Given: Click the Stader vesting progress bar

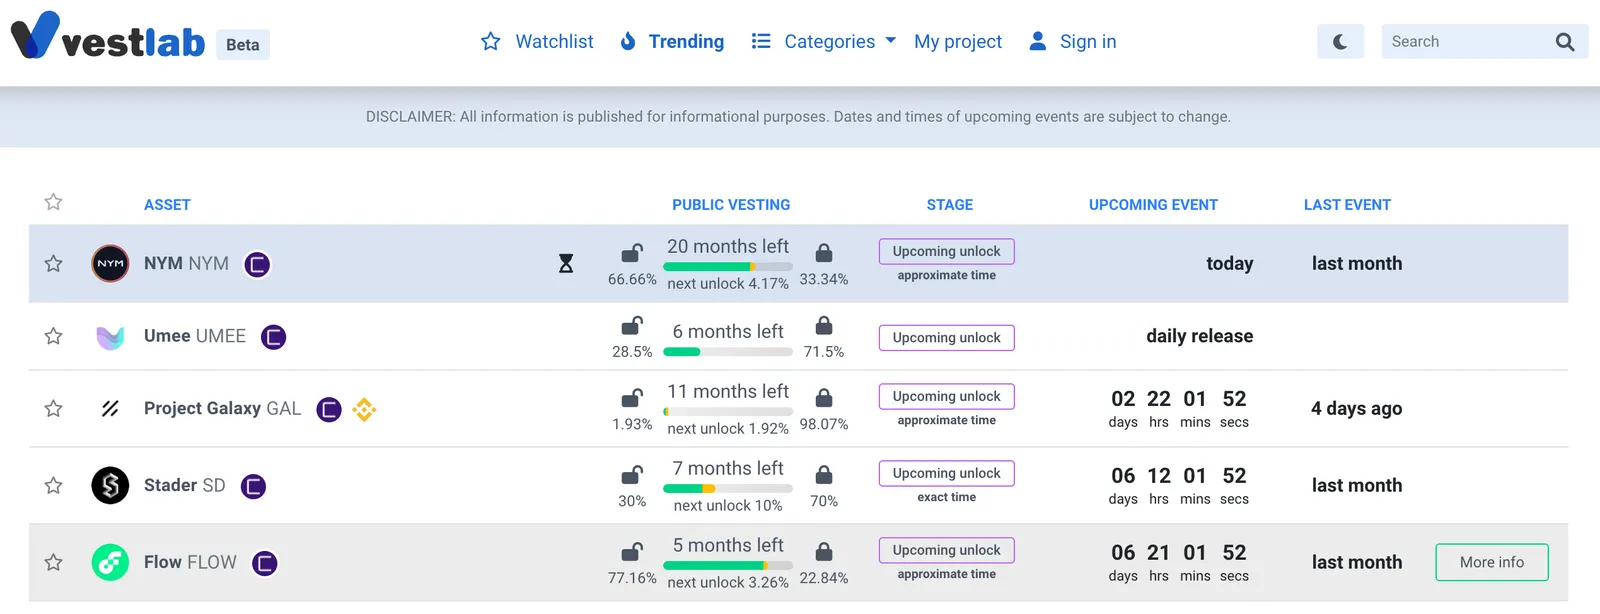Looking at the screenshot, I should coord(728,489).
